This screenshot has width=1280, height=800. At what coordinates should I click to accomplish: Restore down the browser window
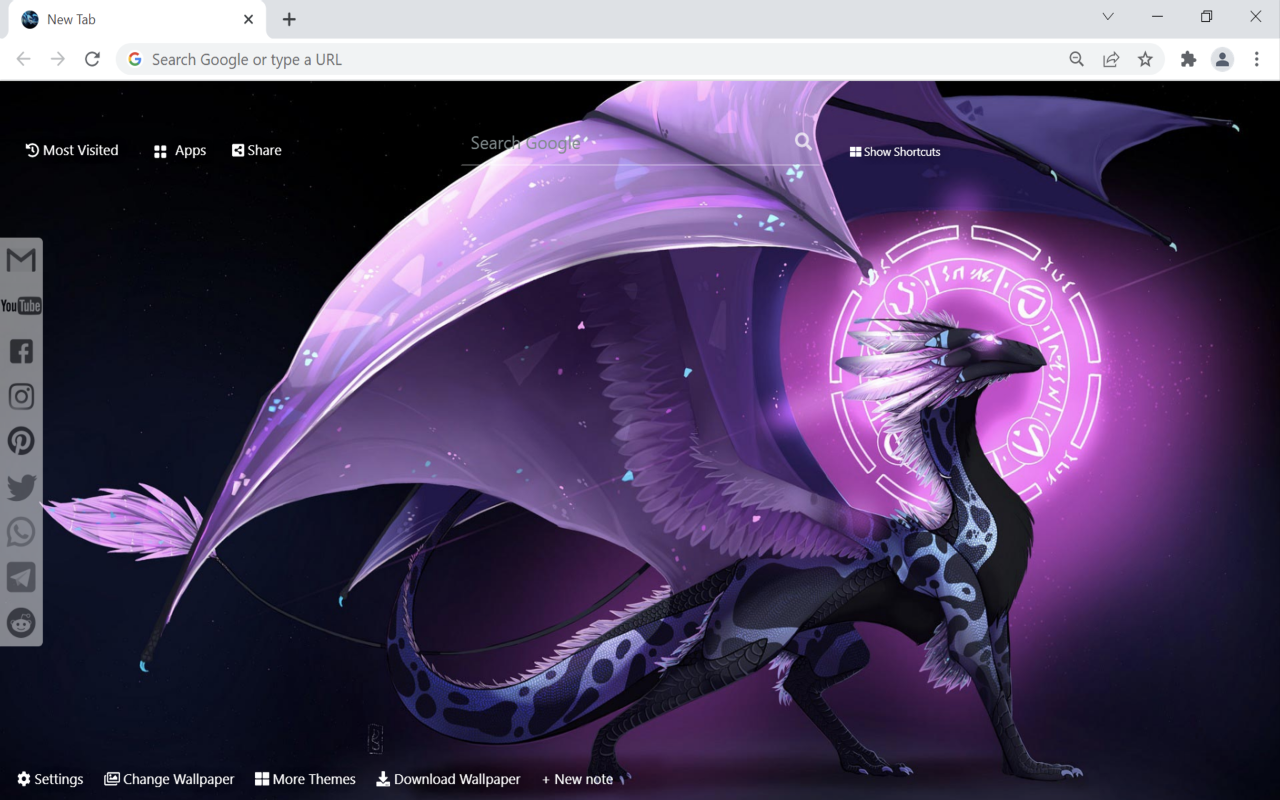(1206, 16)
